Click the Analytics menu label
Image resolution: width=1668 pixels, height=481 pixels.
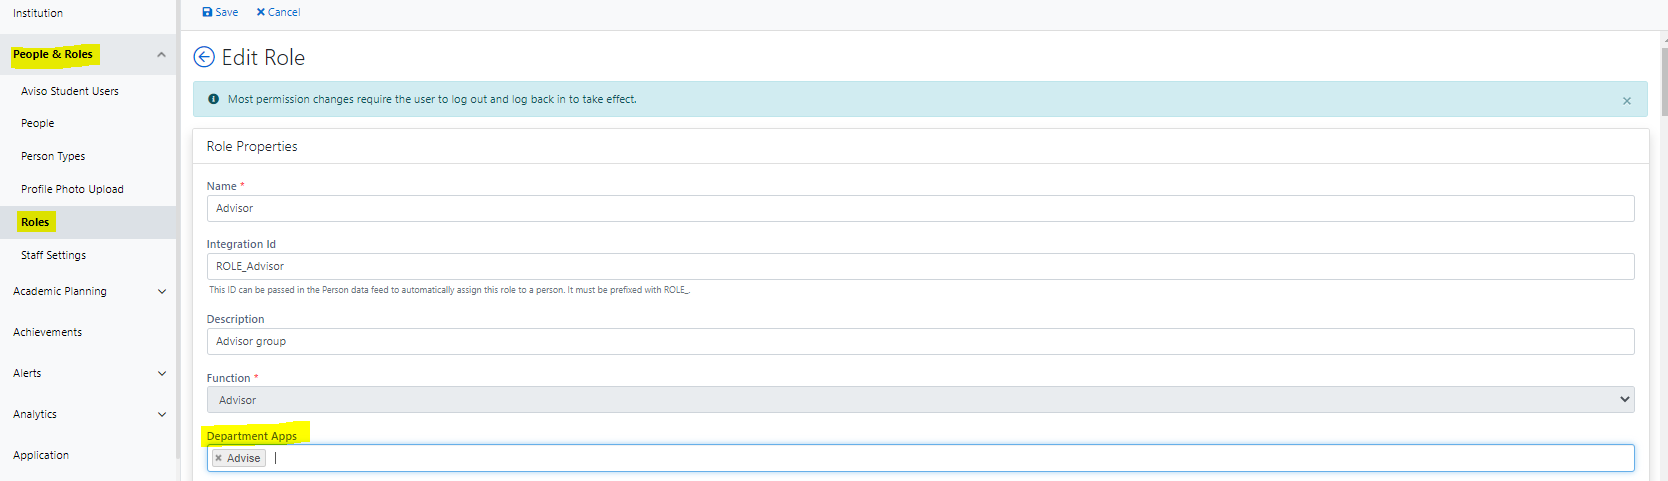tap(35, 414)
